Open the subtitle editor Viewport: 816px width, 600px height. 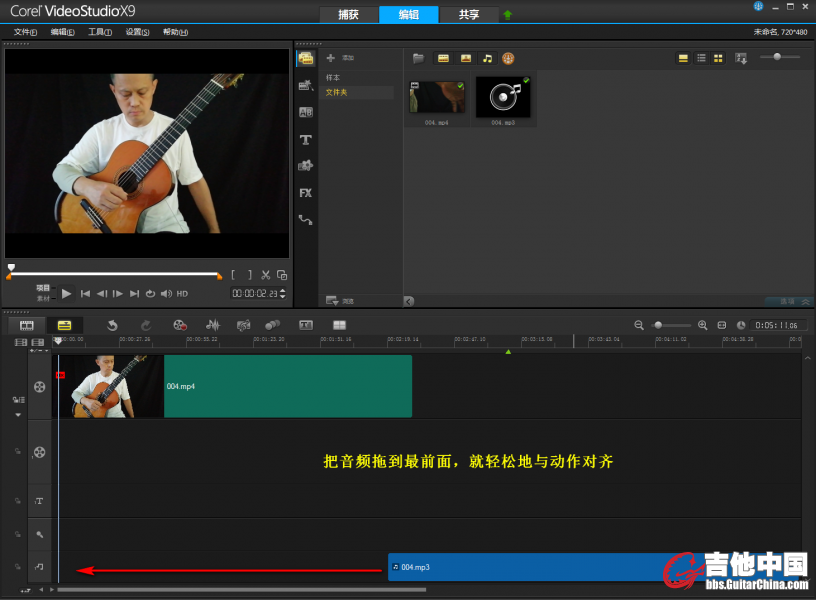click(x=306, y=325)
